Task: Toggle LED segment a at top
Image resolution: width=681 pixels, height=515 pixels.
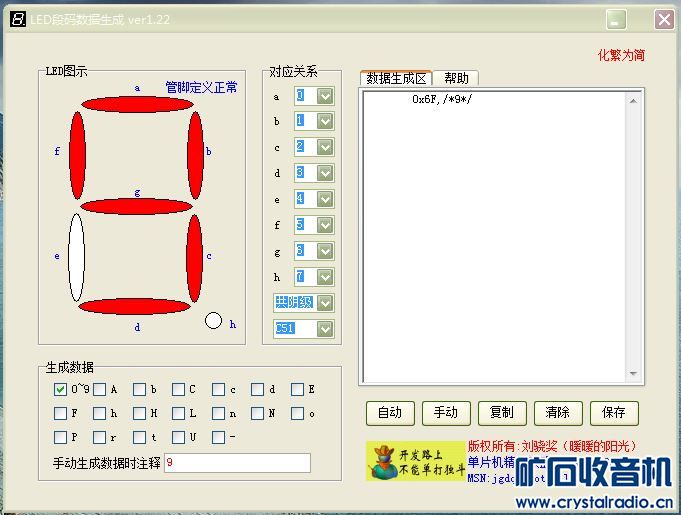Action: pos(137,104)
